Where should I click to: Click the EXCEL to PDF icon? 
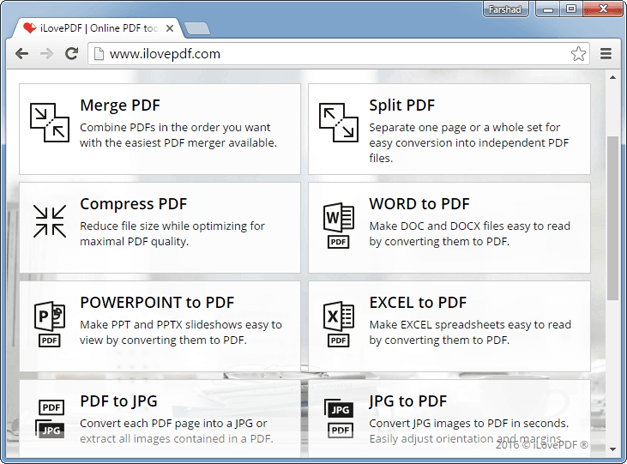[x=339, y=324]
